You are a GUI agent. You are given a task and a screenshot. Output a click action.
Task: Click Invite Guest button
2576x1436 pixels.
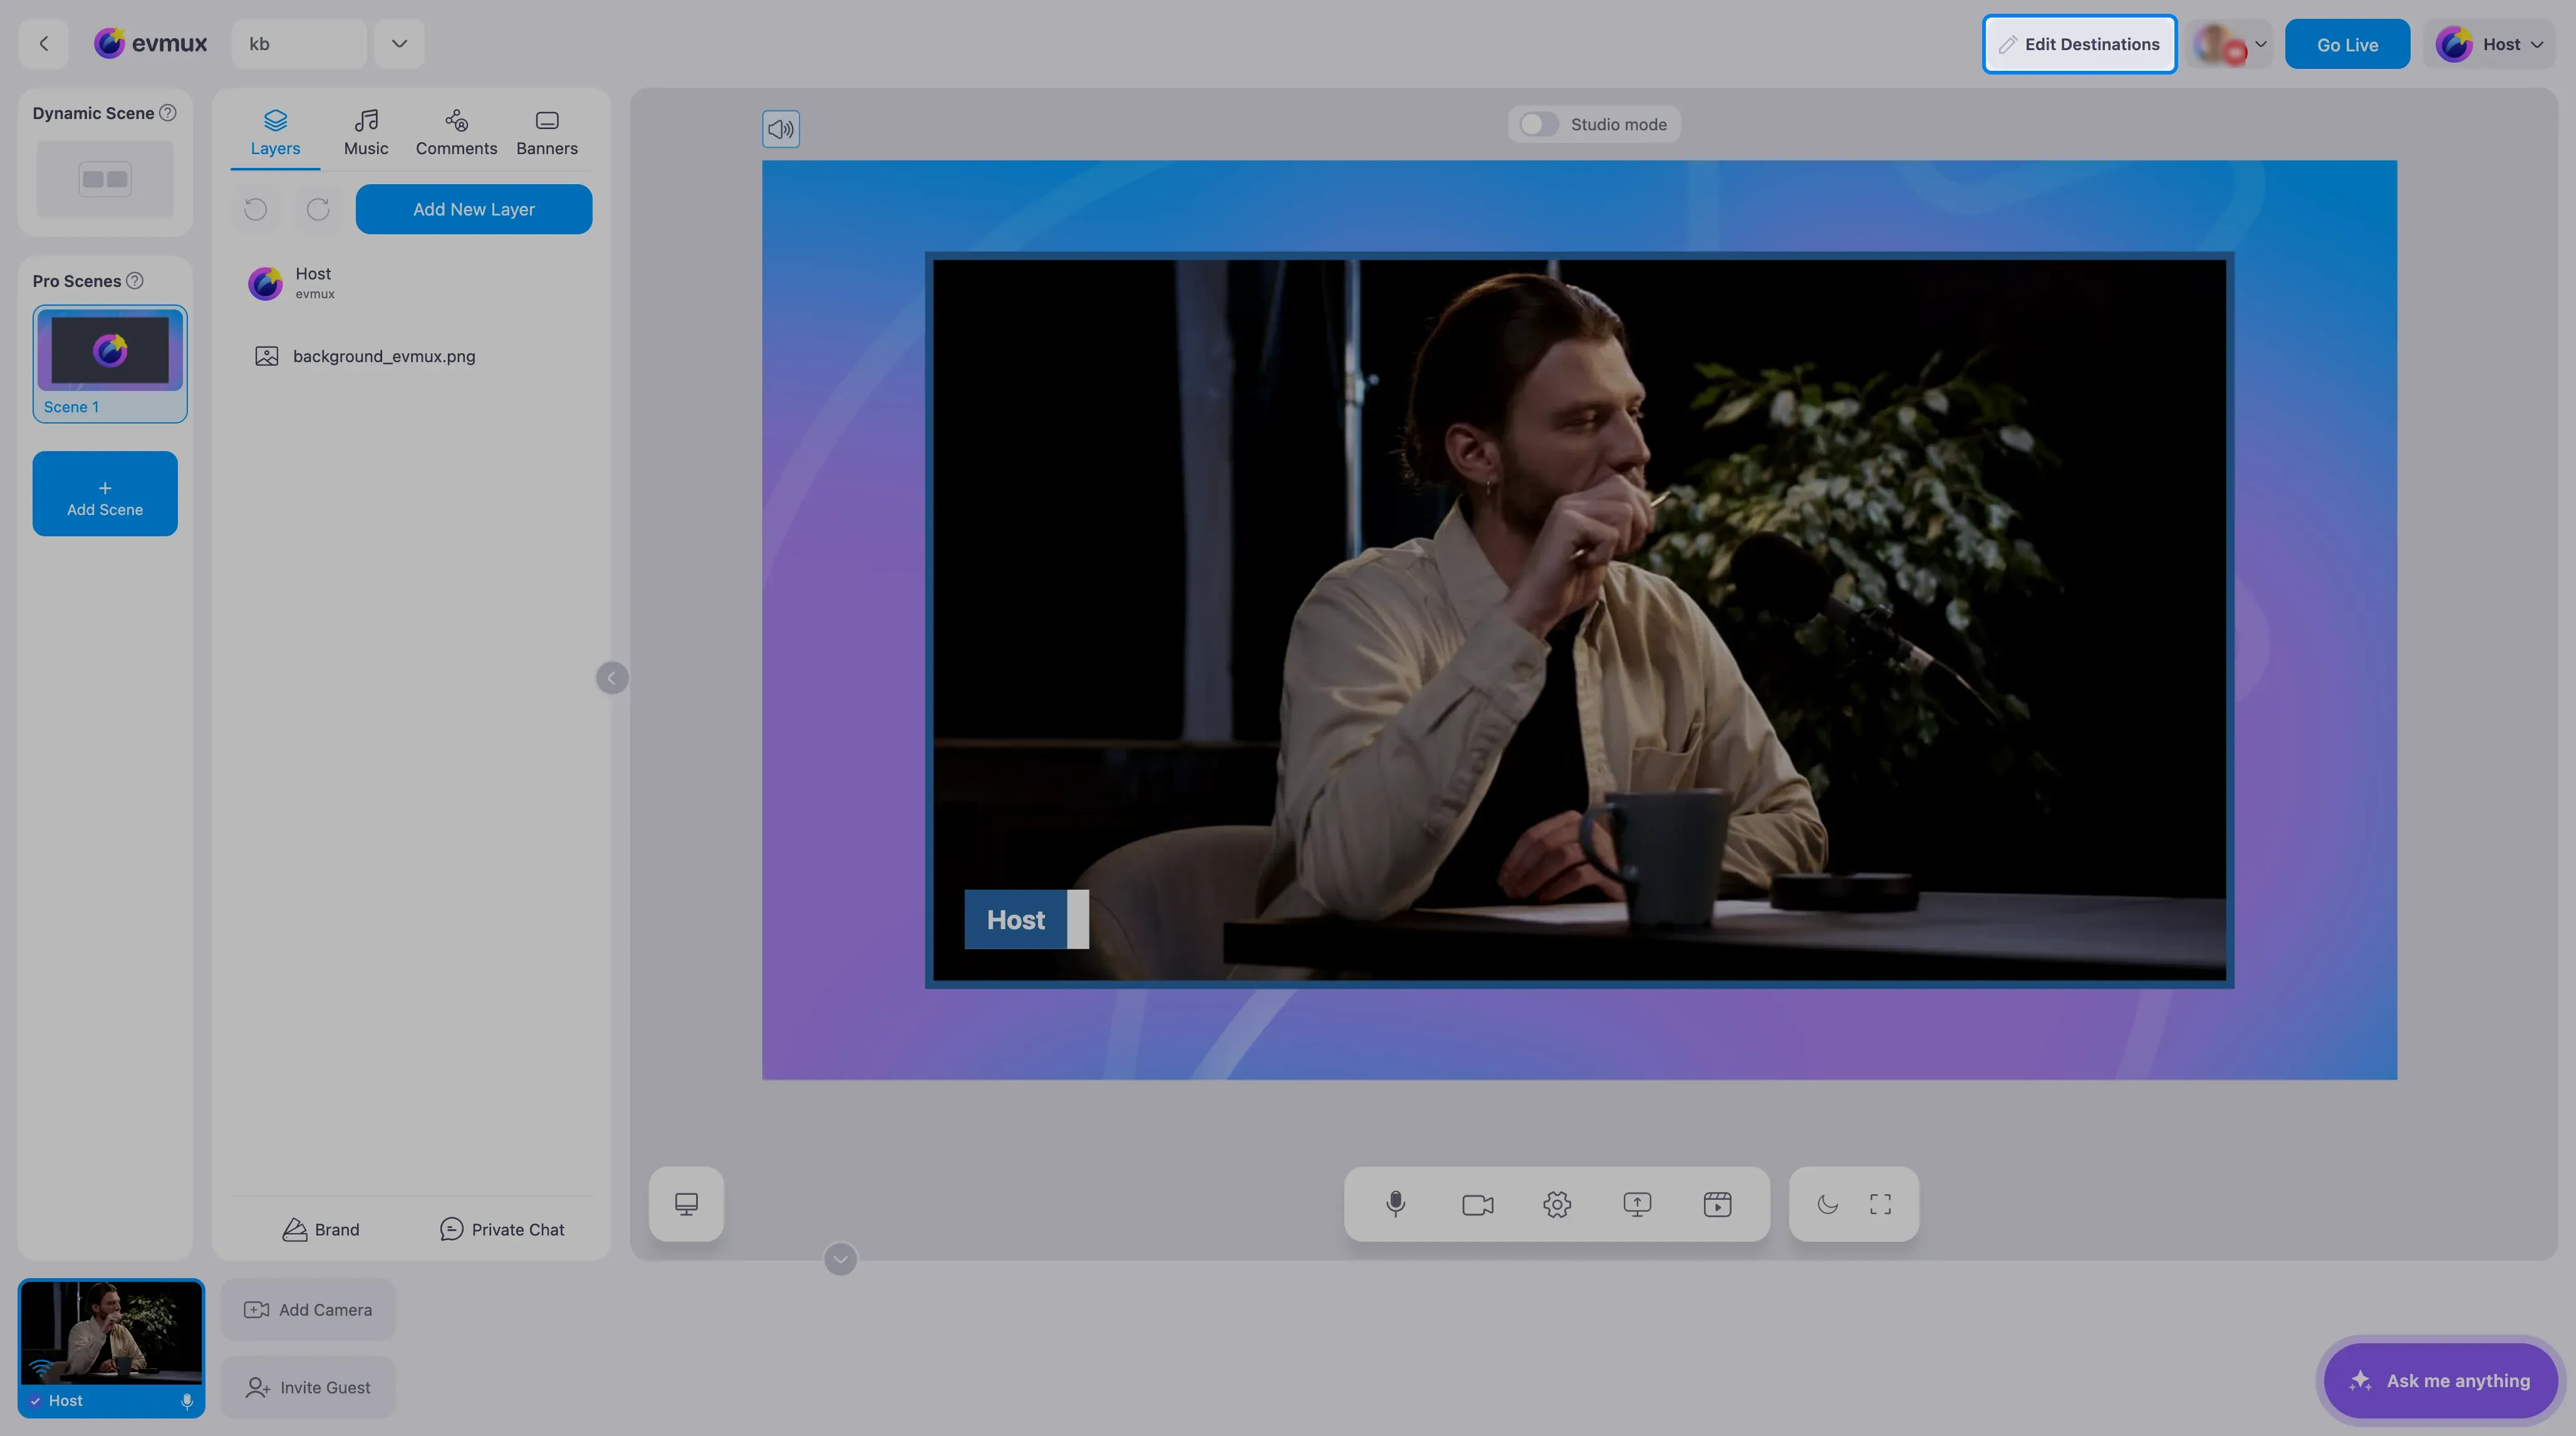click(308, 1388)
